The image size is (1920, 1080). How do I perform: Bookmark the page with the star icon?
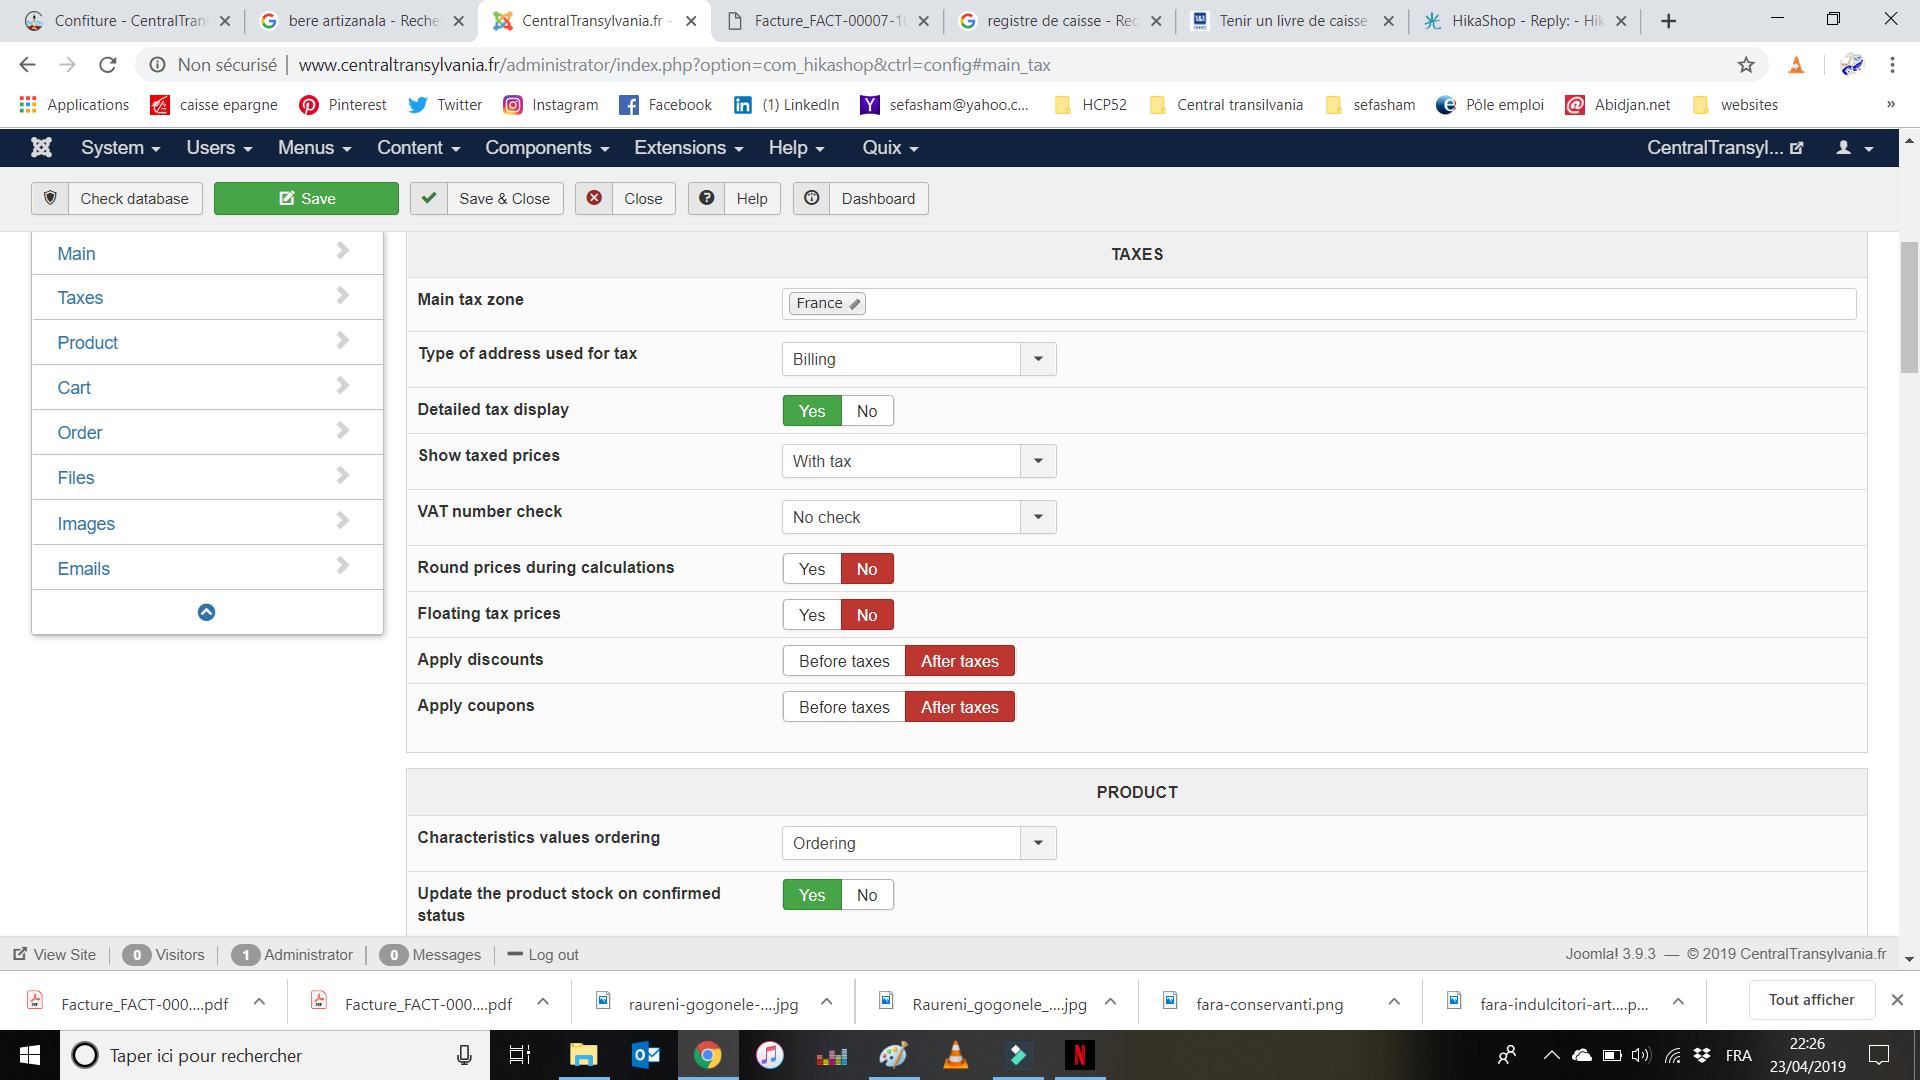pyautogui.click(x=1746, y=65)
